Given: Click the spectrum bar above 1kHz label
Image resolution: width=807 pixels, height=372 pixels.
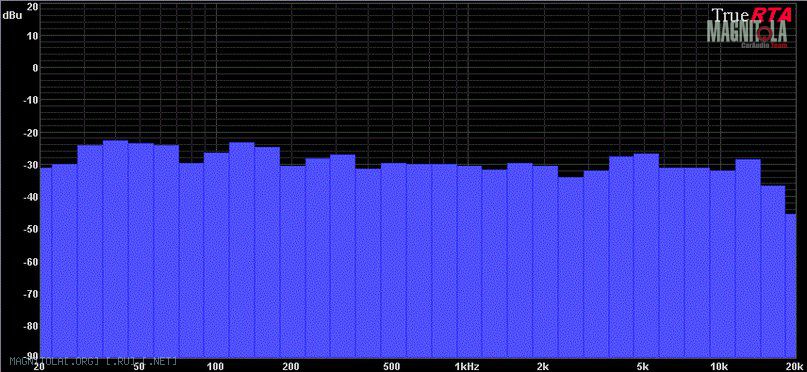Looking at the screenshot, I should (x=469, y=261).
